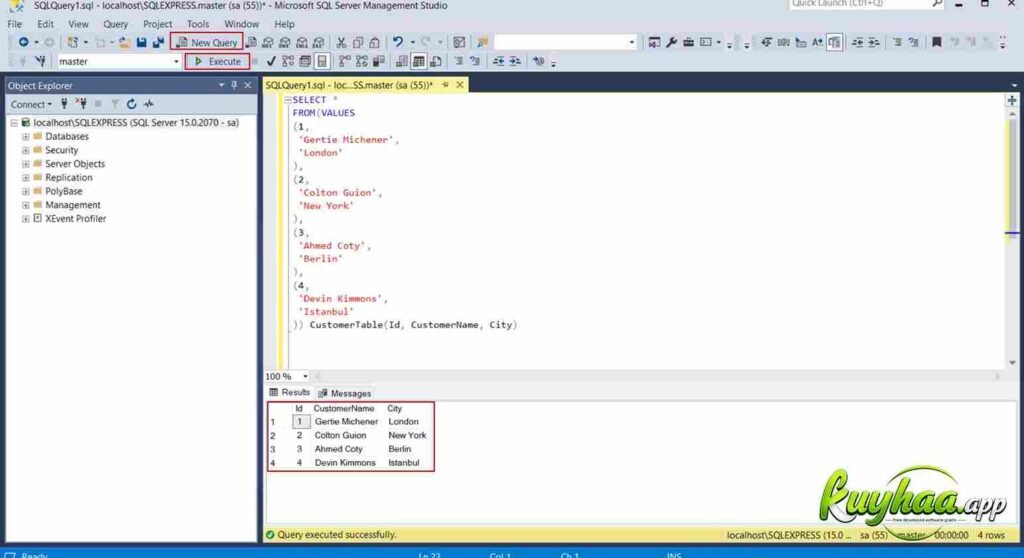1024x558 pixels.
Task: Open a new XMLA query
Action: pyautogui.click(x=302, y=42)
